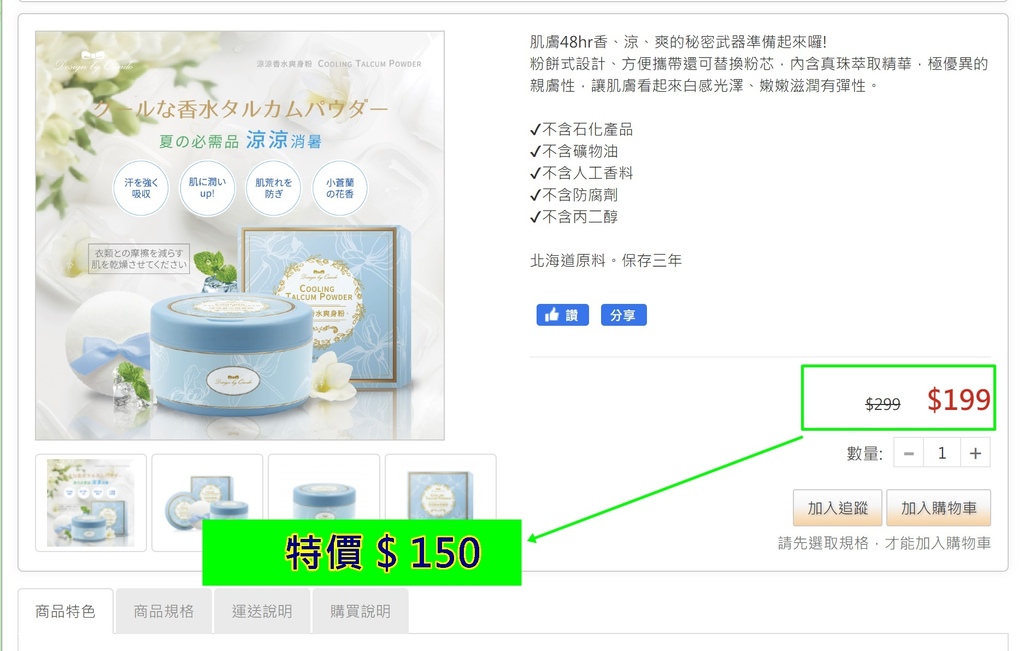Click the Facebook like thumbs-up button
The image size is (1024, 651).
pyautogui.click(x=562, y=315)
